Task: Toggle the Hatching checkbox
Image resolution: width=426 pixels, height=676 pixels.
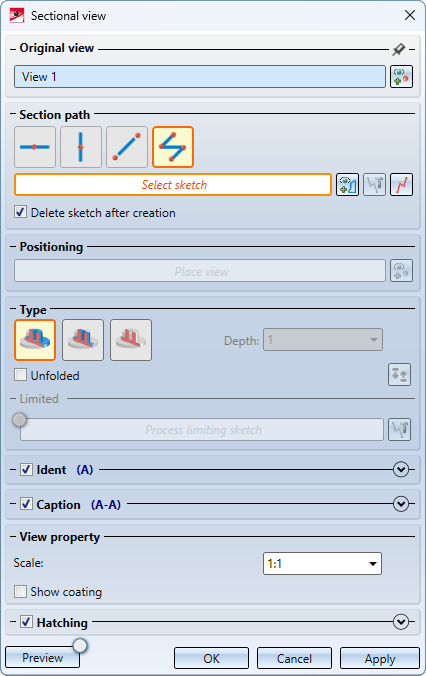Action: [26, 622]
